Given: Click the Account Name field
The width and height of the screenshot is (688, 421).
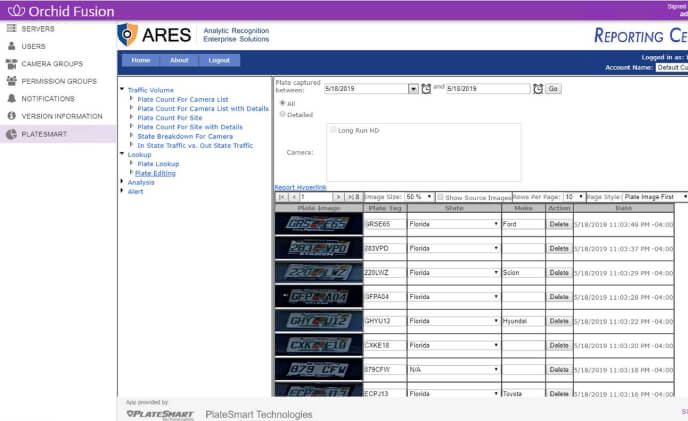Looking at the screenshot, I should (672, 68).
